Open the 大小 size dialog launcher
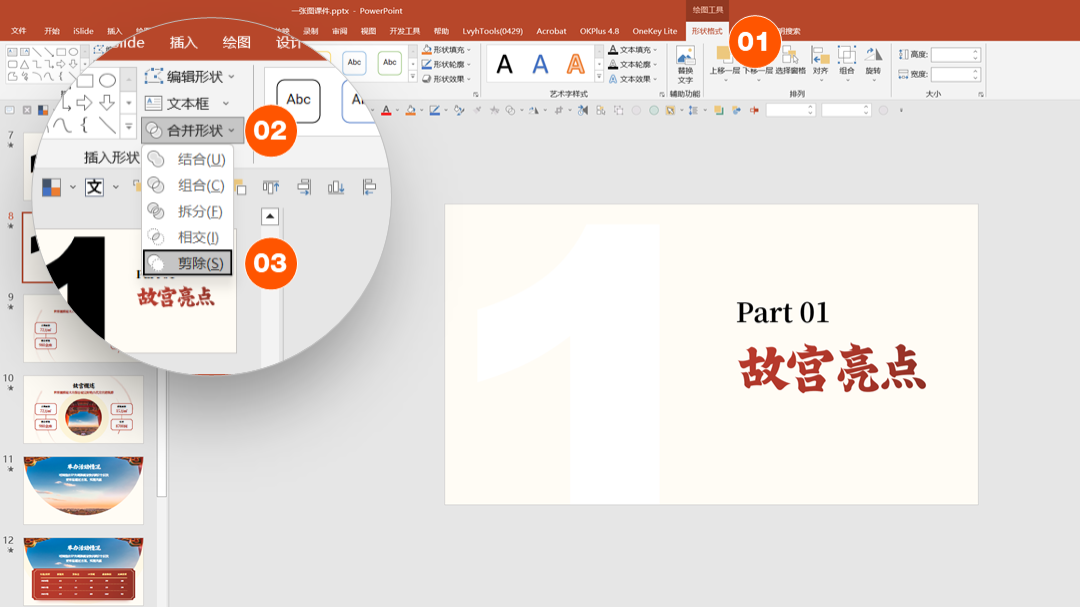 (981, 94)
